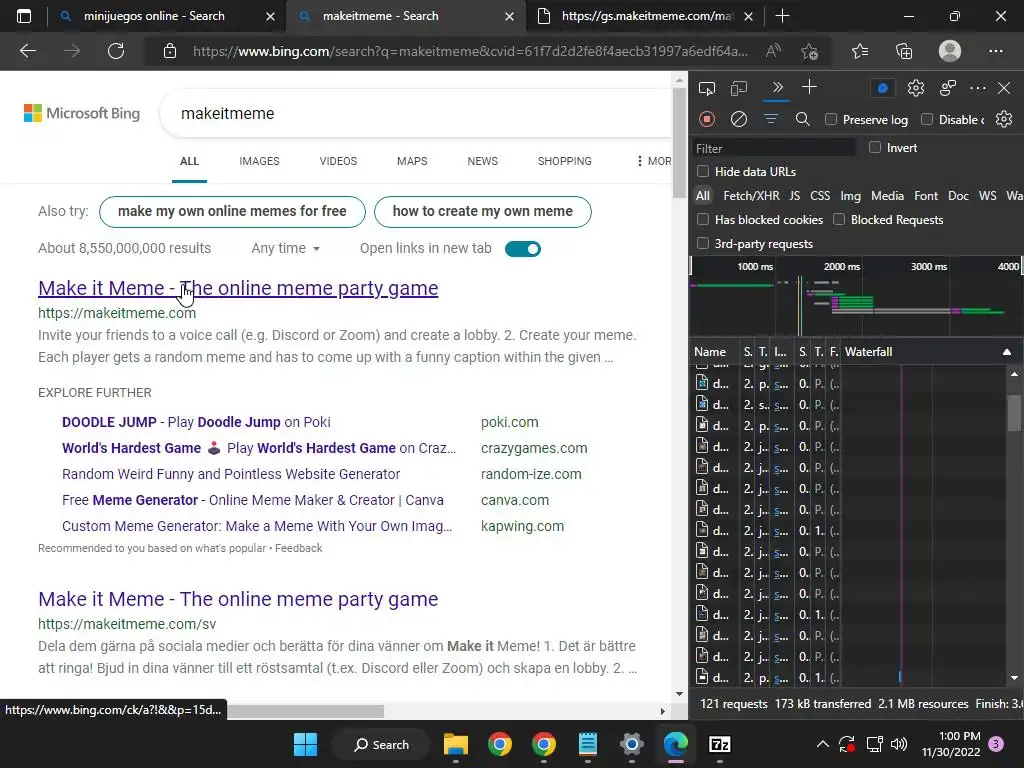Filter network requests by JS
Viewport: 1024px width, 768px height.
pyautogui.click(x=794, y=196)
